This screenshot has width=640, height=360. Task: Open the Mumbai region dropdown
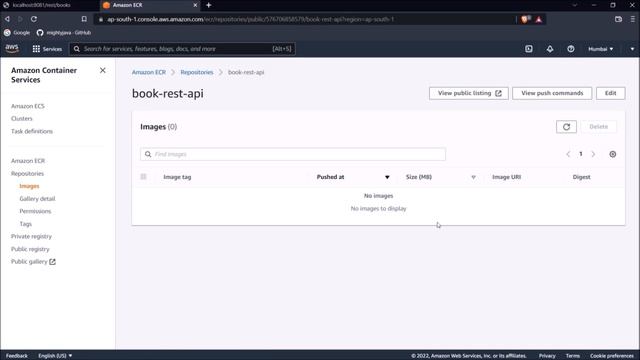(x=600, y=49)
